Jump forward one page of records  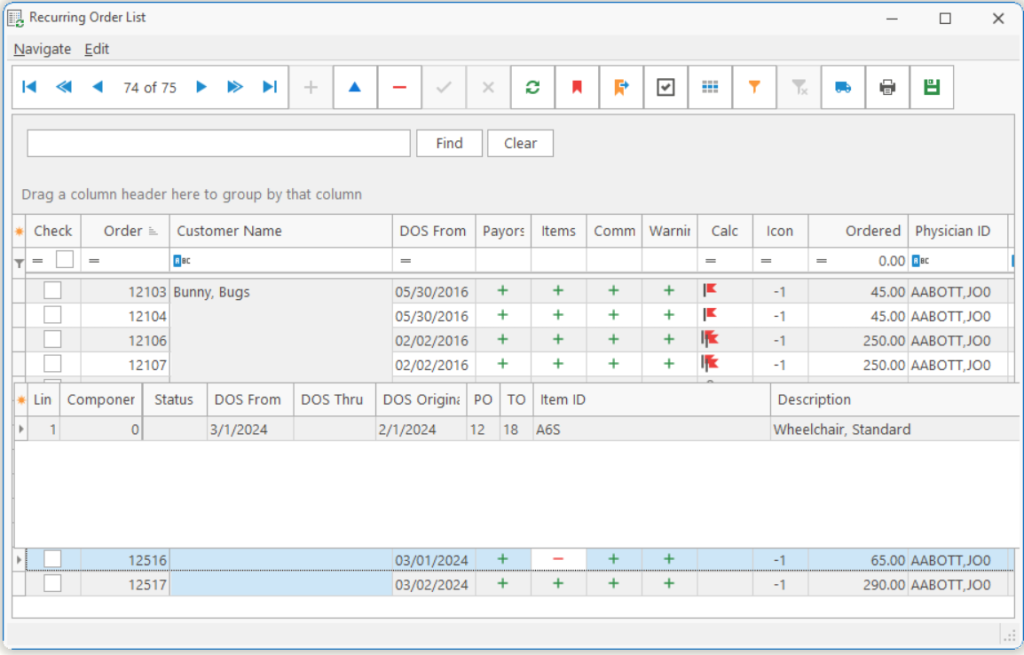coord(235,87)
